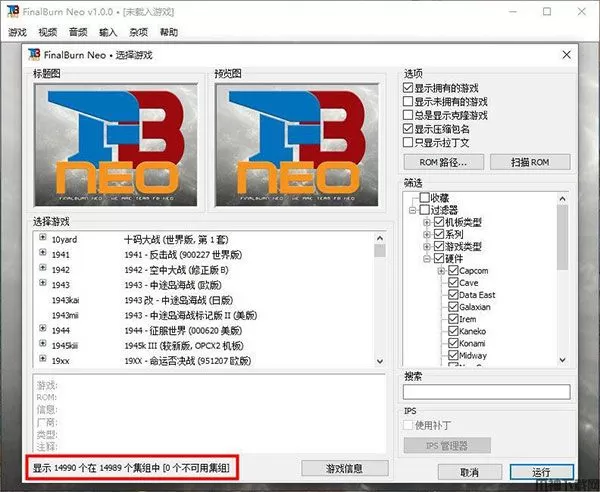Select 1942 - 空中大战 game title
600x492 pixels.
176,270
